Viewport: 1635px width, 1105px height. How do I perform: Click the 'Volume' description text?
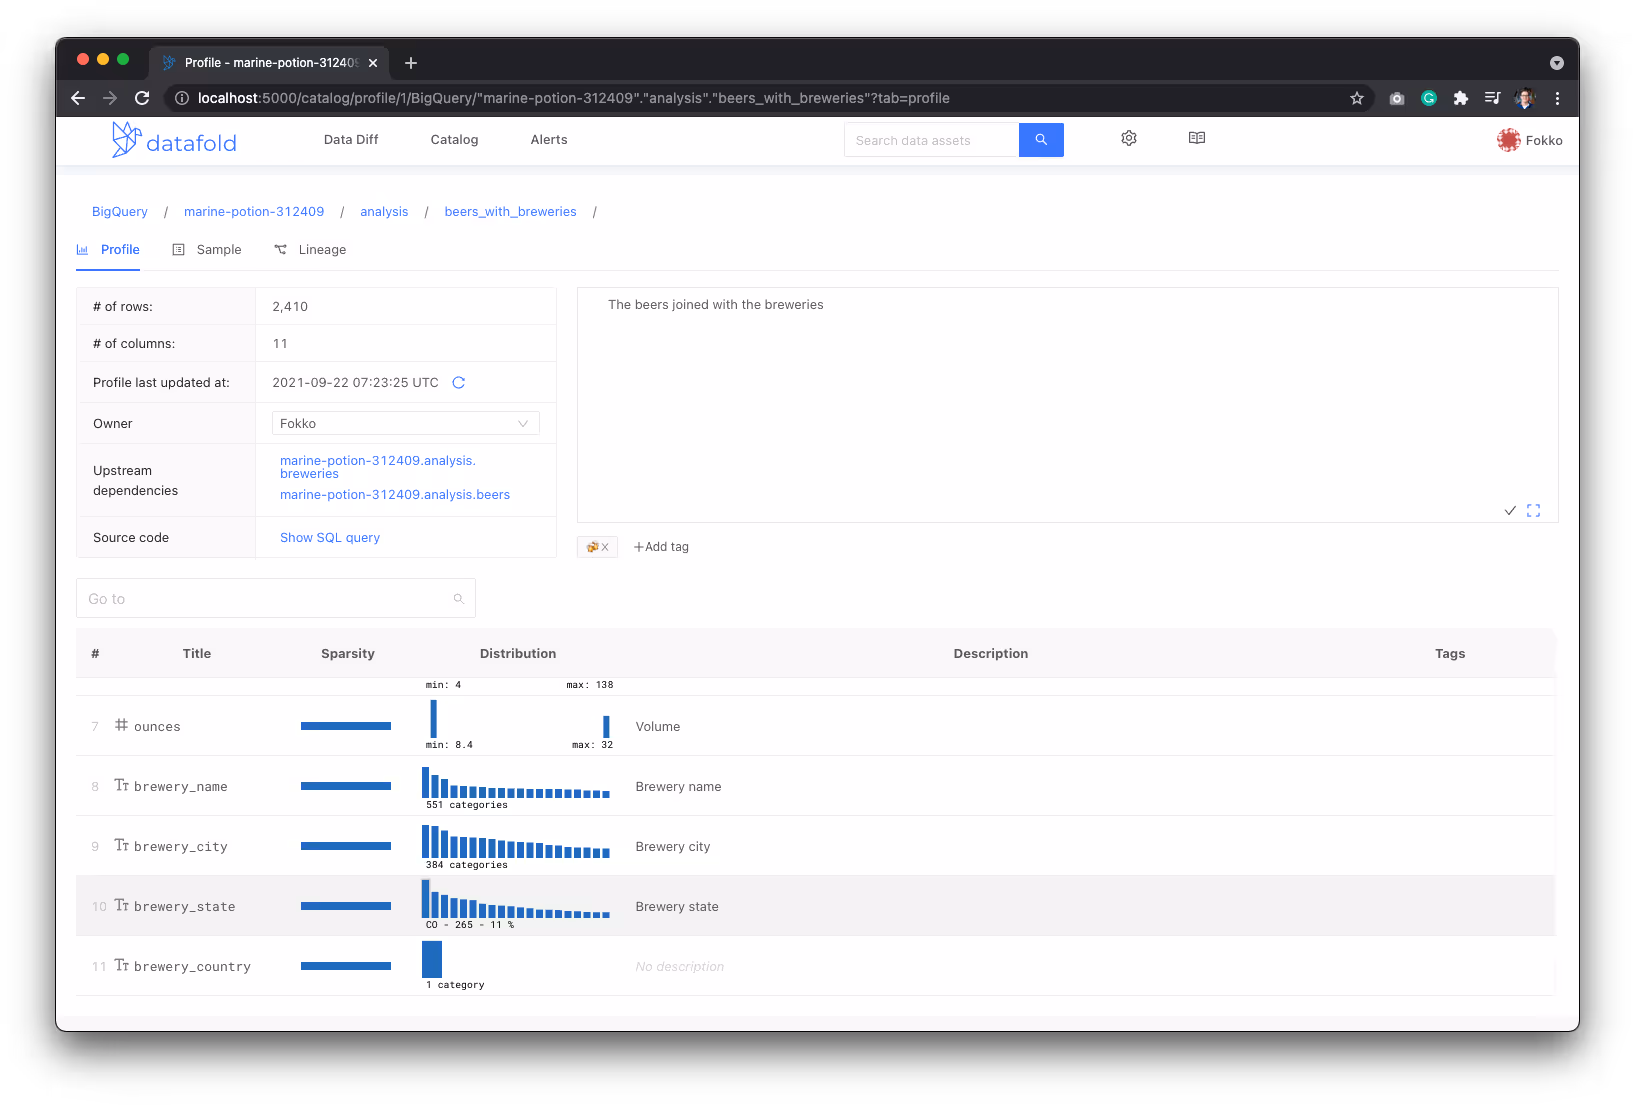[658, 727]
